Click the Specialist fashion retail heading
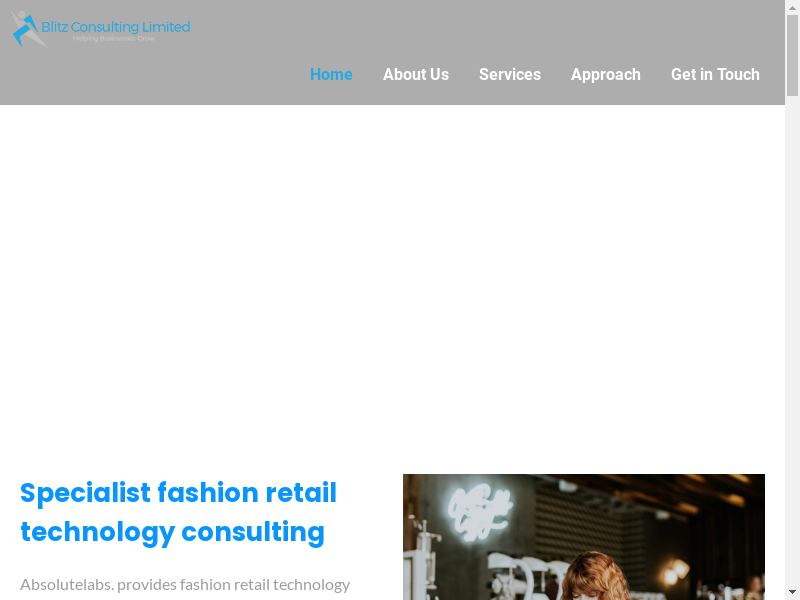 point(178,512)
